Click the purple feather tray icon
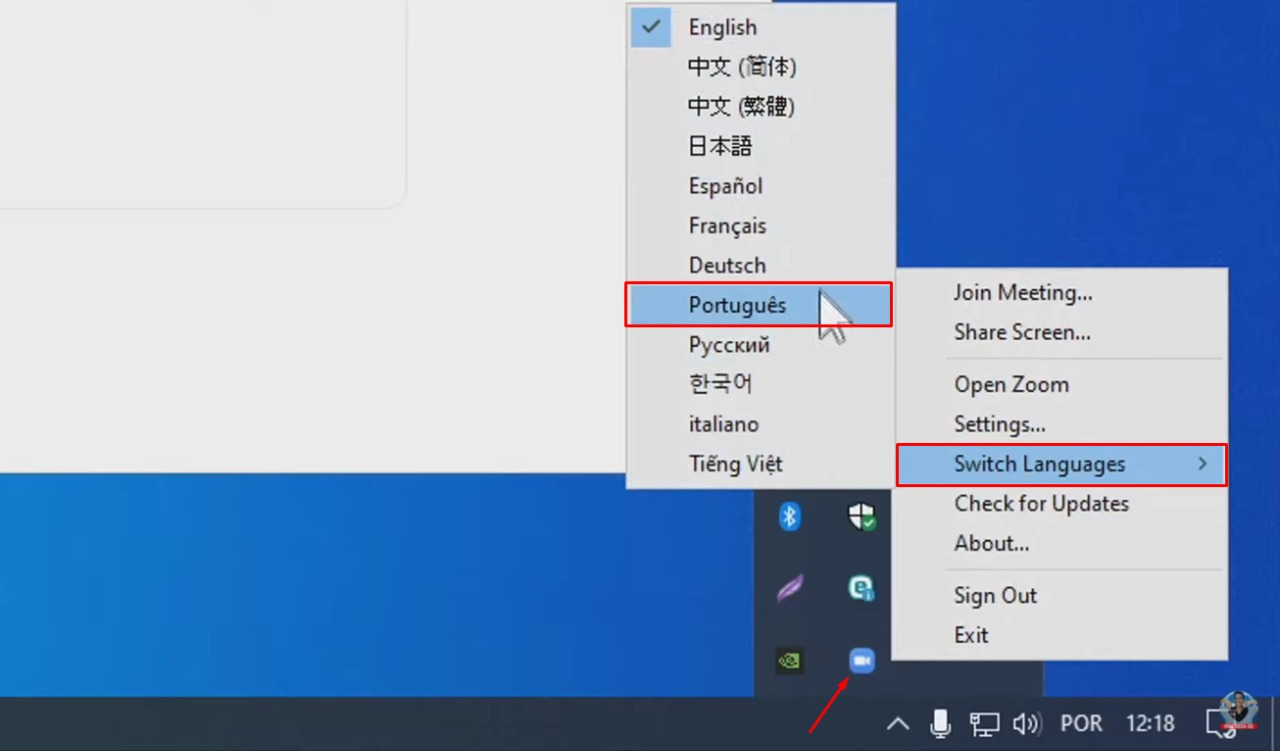The height and width of the screenshot is (751, 1280). coord(790,588)
